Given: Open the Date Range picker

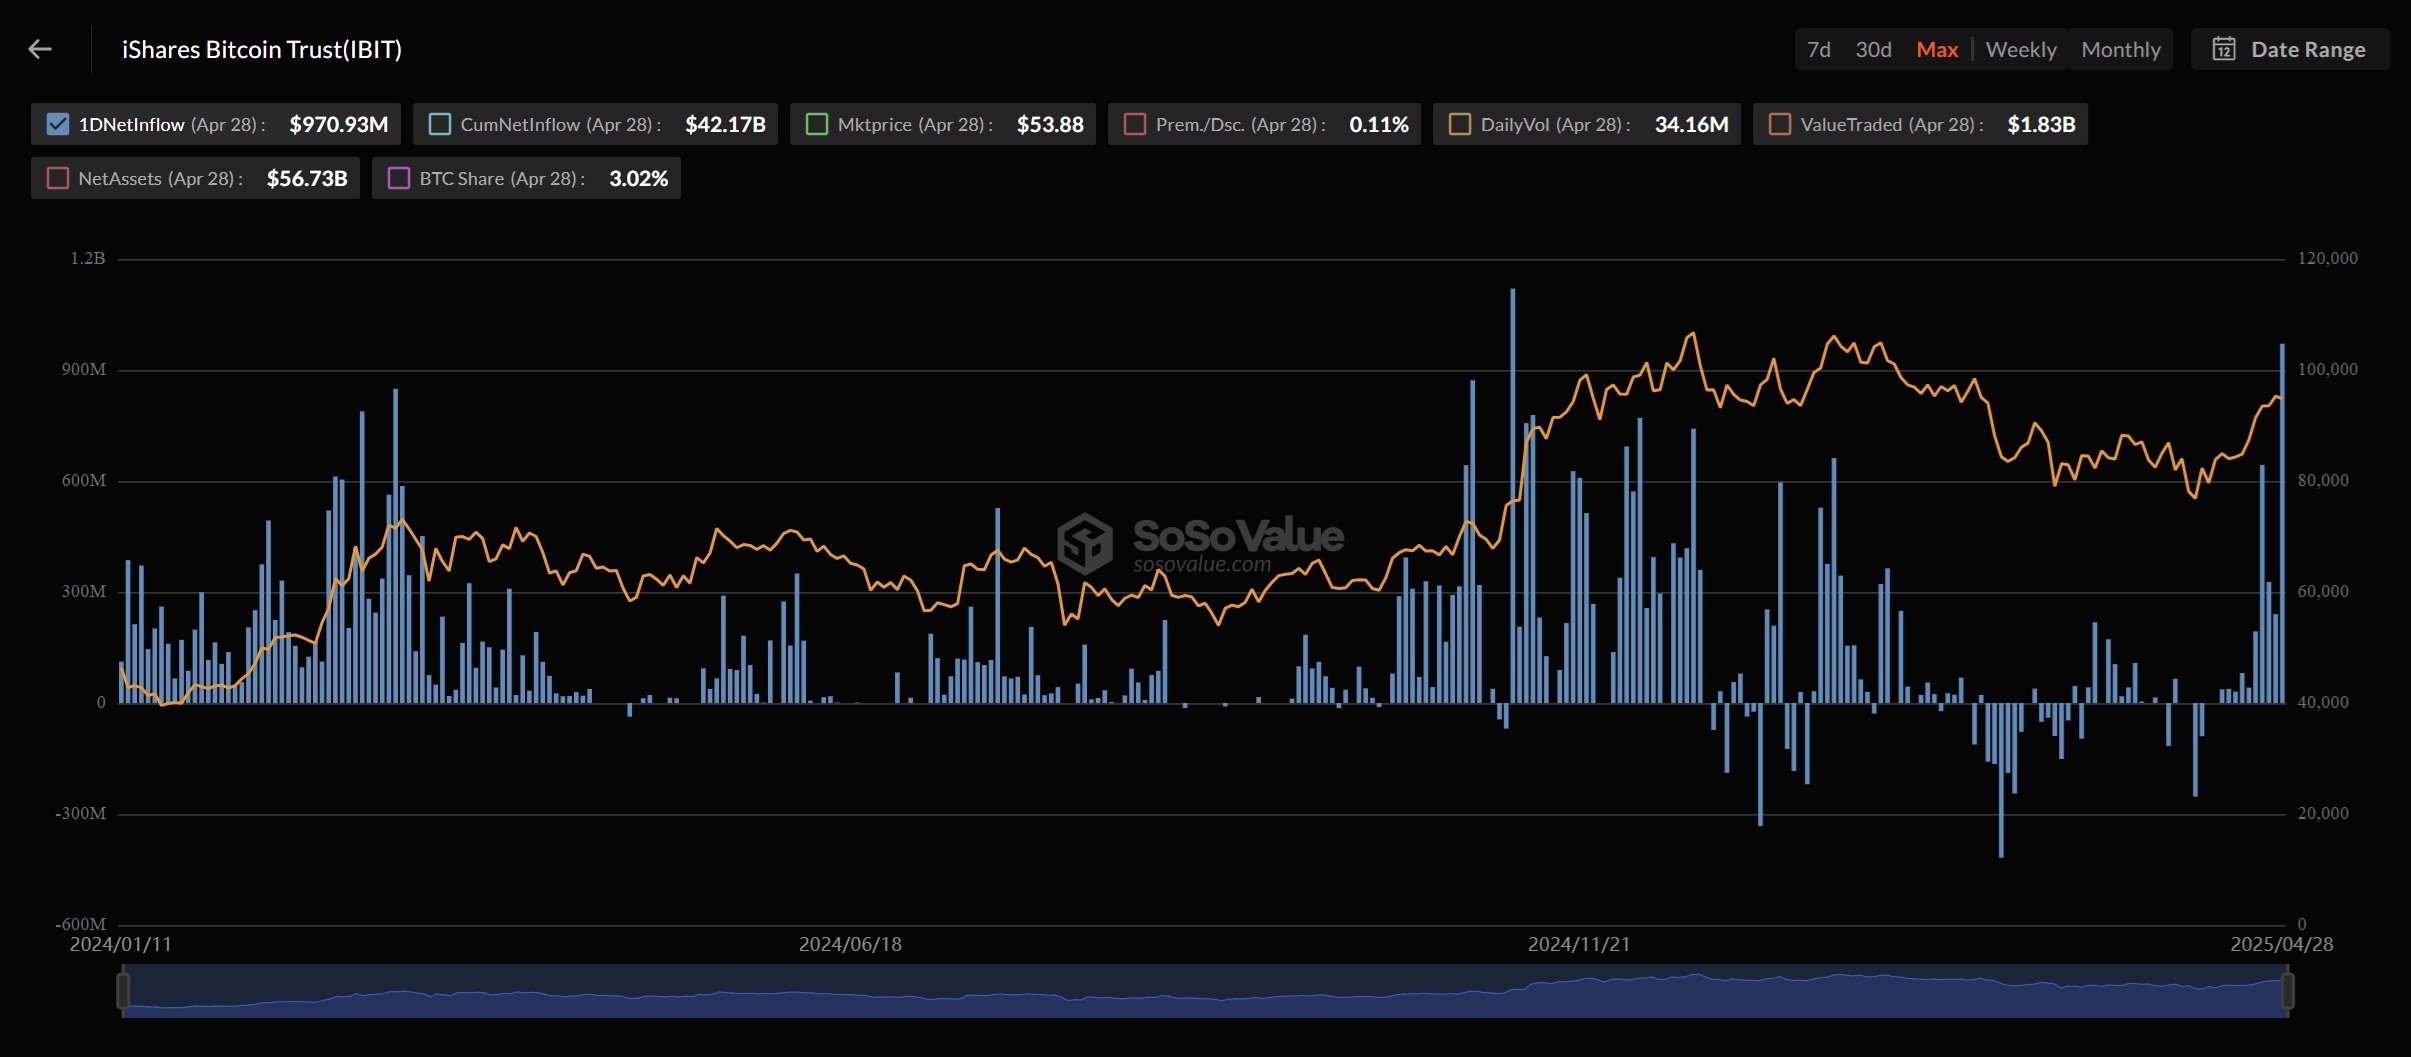Looking at the screenshot, I should point(2290,49).
